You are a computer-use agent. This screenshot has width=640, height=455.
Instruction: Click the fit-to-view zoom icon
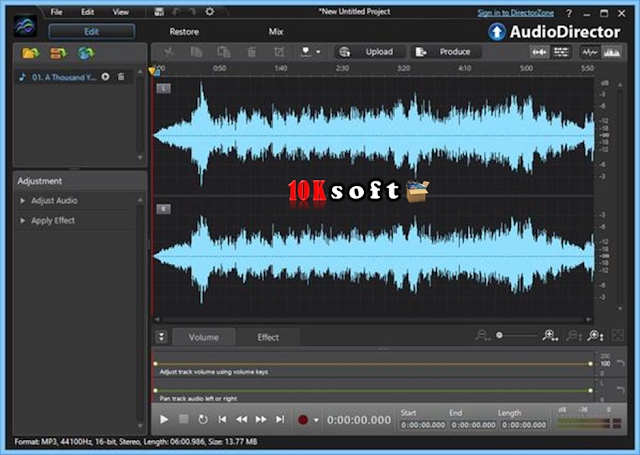(x=618, y=335)
